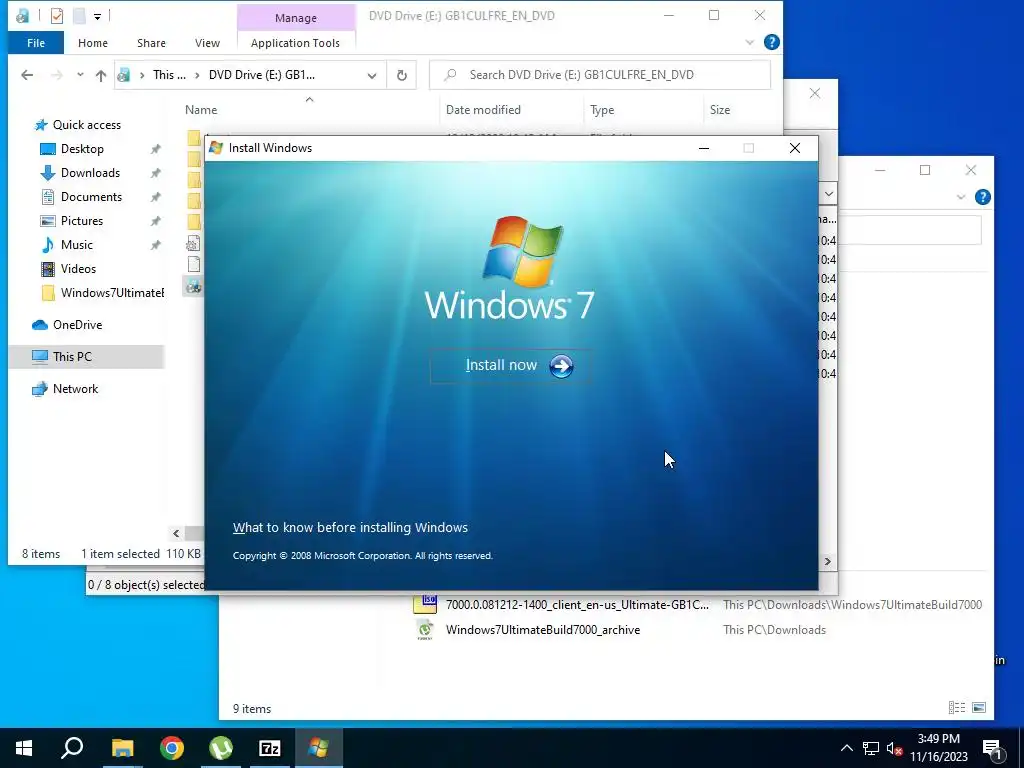Expand the address bar history dropdown
The width and height of the screenshot is (1024, 768).
pos(372,75)
